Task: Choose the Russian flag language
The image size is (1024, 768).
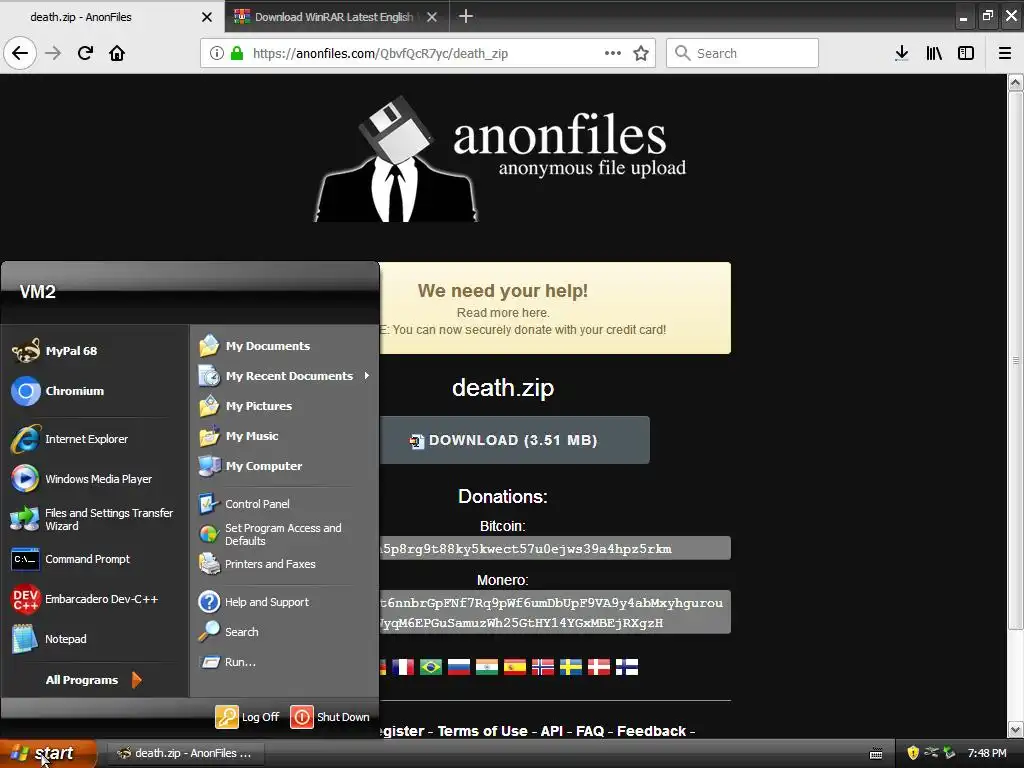Action: click(459, 667)
